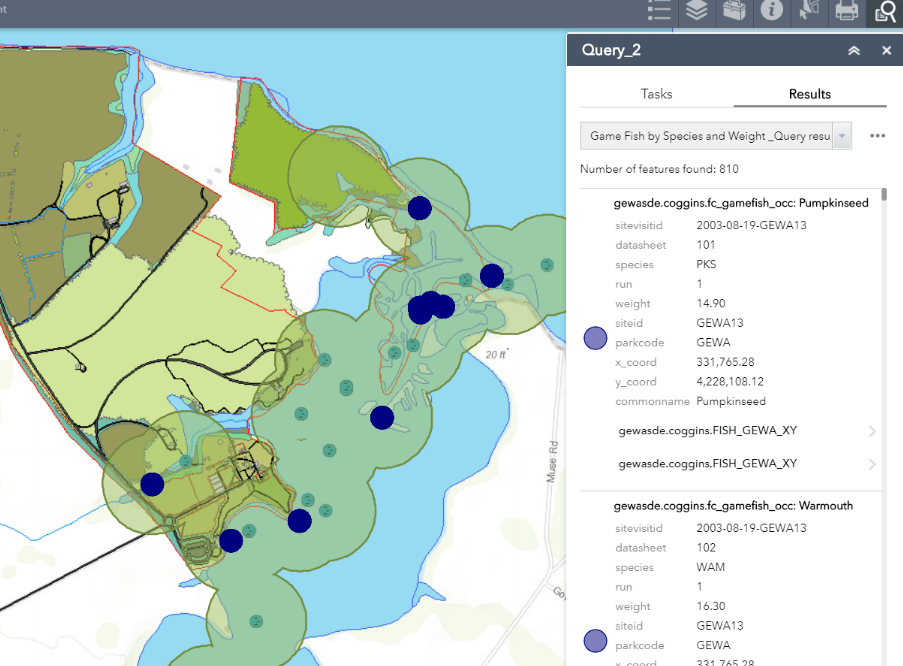Screen dimensions: 903x666
Task: Click the northernmost dark blue fish point
Action: coord(420,207)
